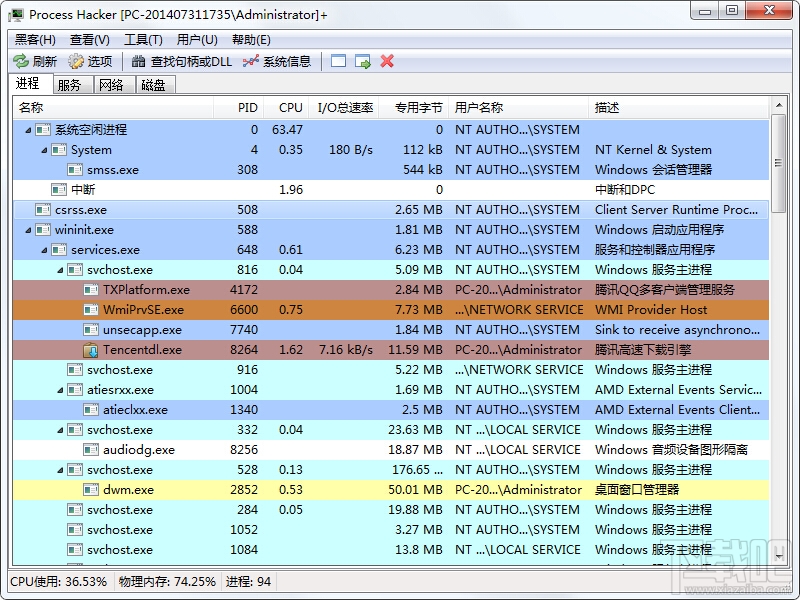Image resolution: width=800 pixels, height=600 pixels.
Task: Collapse the services.exe tree node
Action: [x=44, y=250]
